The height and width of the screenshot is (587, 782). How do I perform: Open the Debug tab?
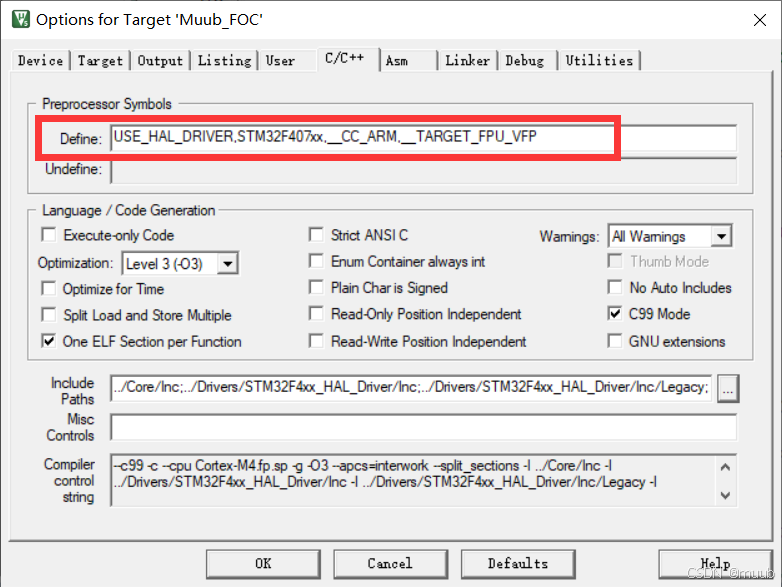tap(525, 61)
